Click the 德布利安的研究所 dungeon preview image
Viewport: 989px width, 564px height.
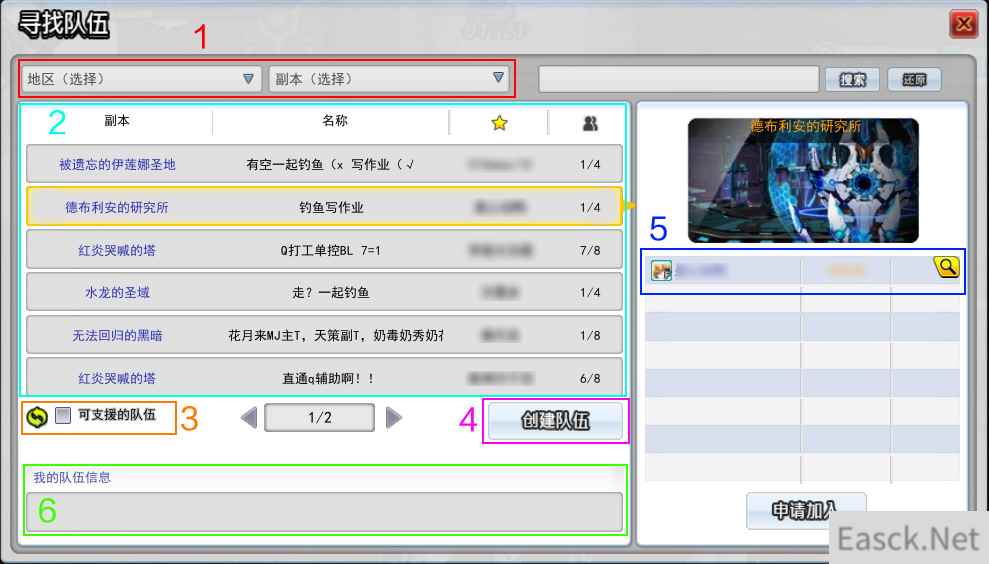803,180
